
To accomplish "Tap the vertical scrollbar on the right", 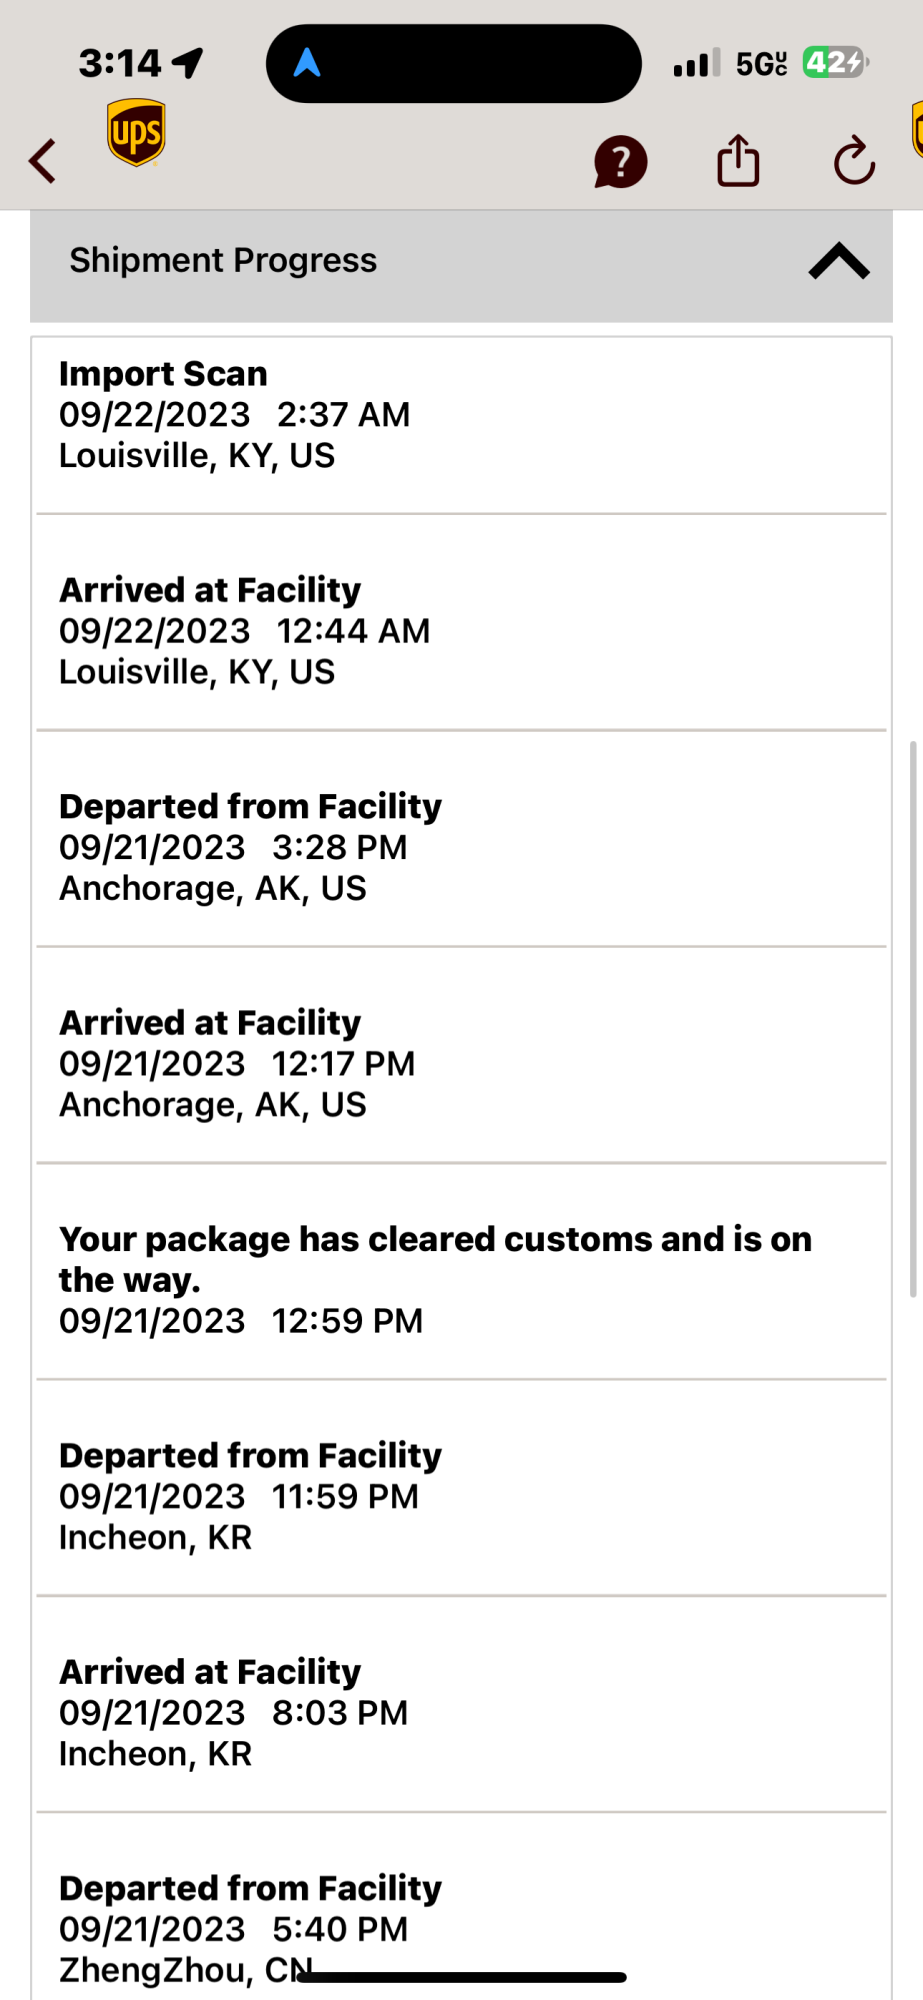I will pyautogui.click(x=912, y=1020).
